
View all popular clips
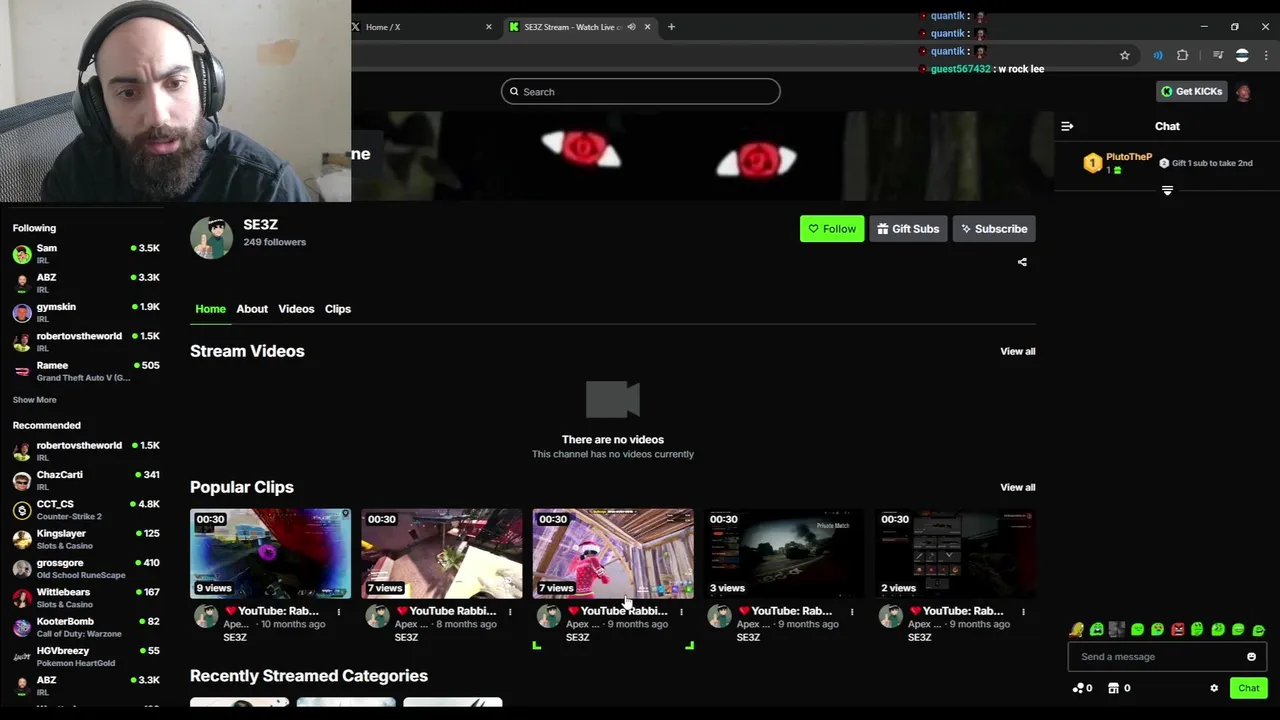click(1017, 487)
